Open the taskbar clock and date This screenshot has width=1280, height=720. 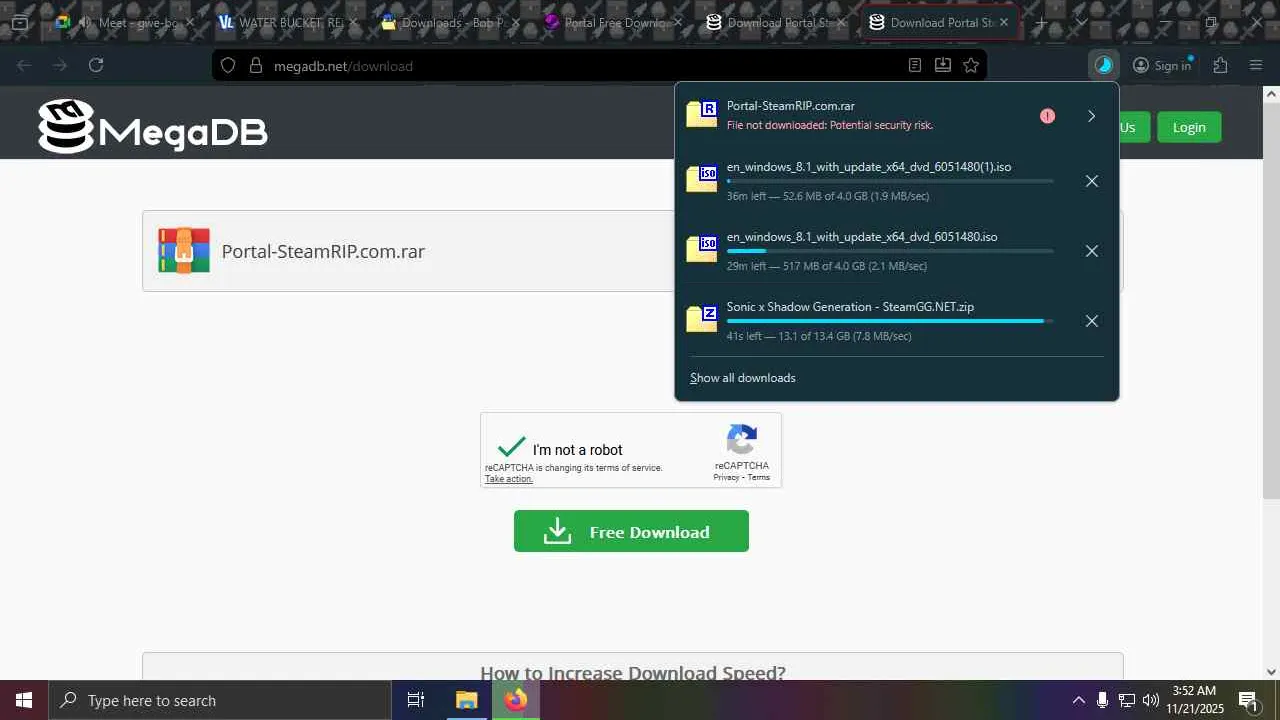[x=1195, y=700]
